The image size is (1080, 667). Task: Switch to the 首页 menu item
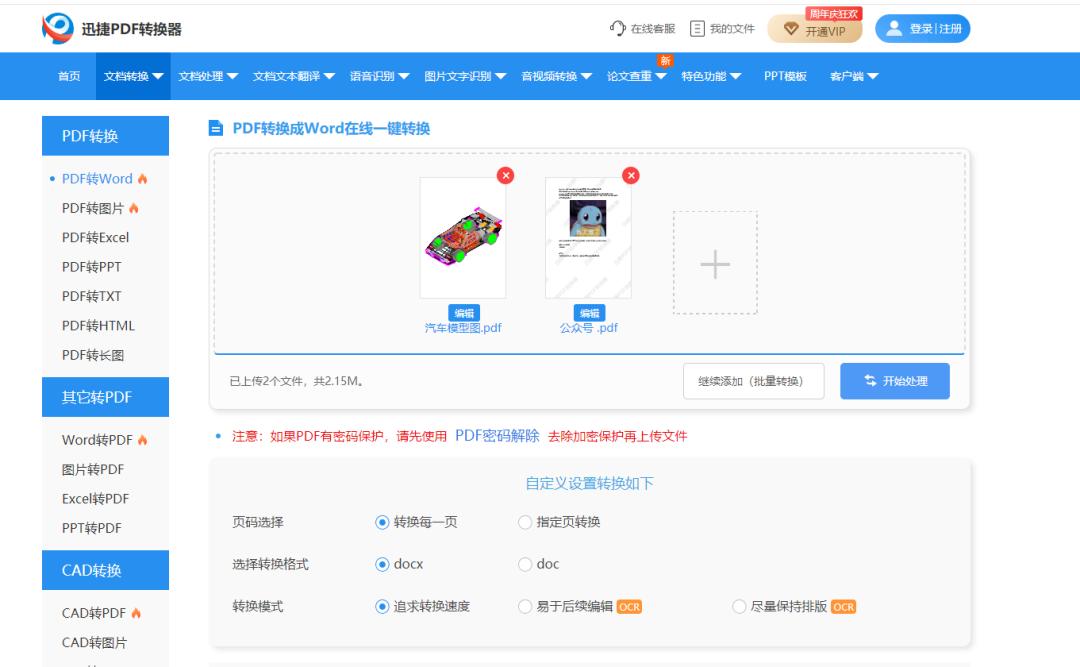[x=67, y=75]
